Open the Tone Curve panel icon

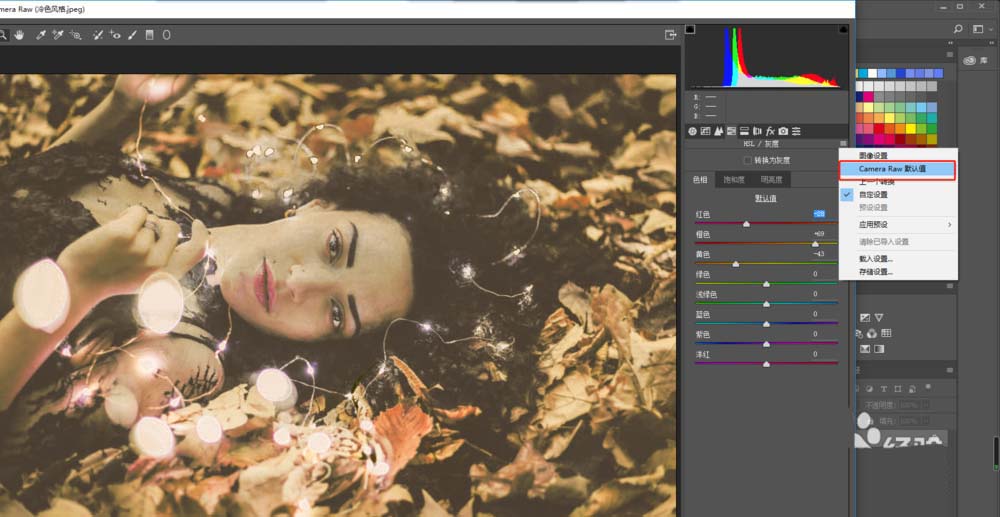pyautogui.click(x=705, y=131)
